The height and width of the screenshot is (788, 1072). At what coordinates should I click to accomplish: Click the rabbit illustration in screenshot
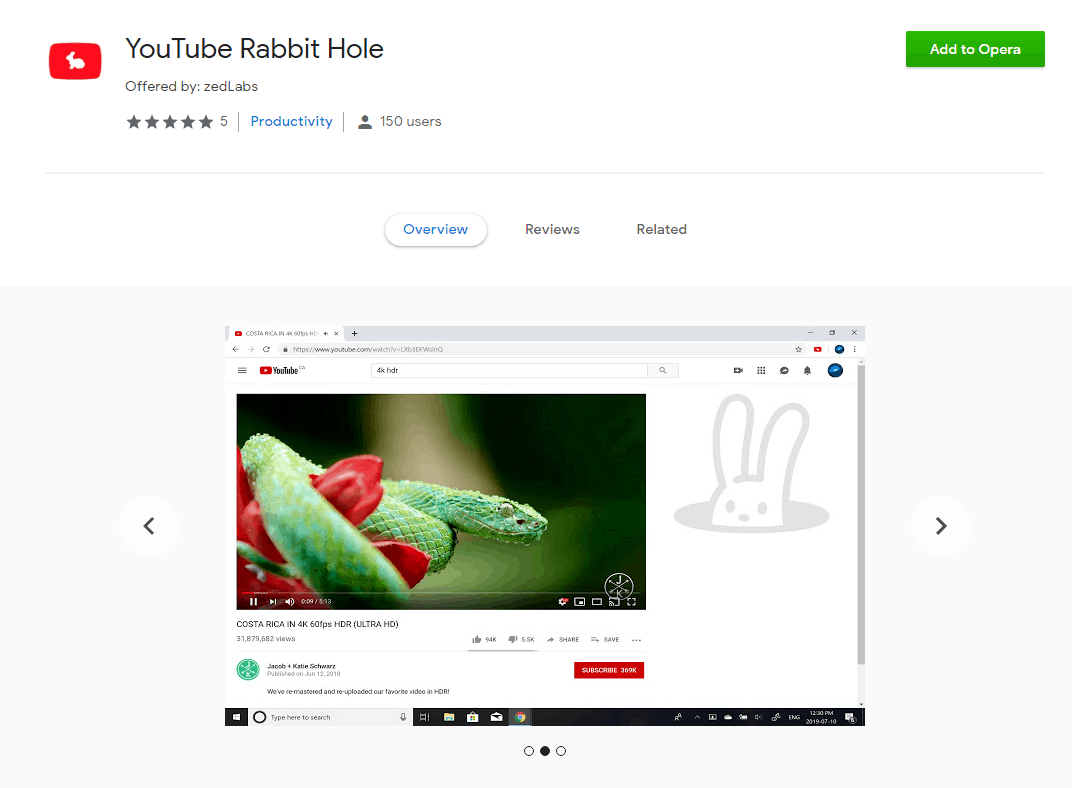(751, 465)
